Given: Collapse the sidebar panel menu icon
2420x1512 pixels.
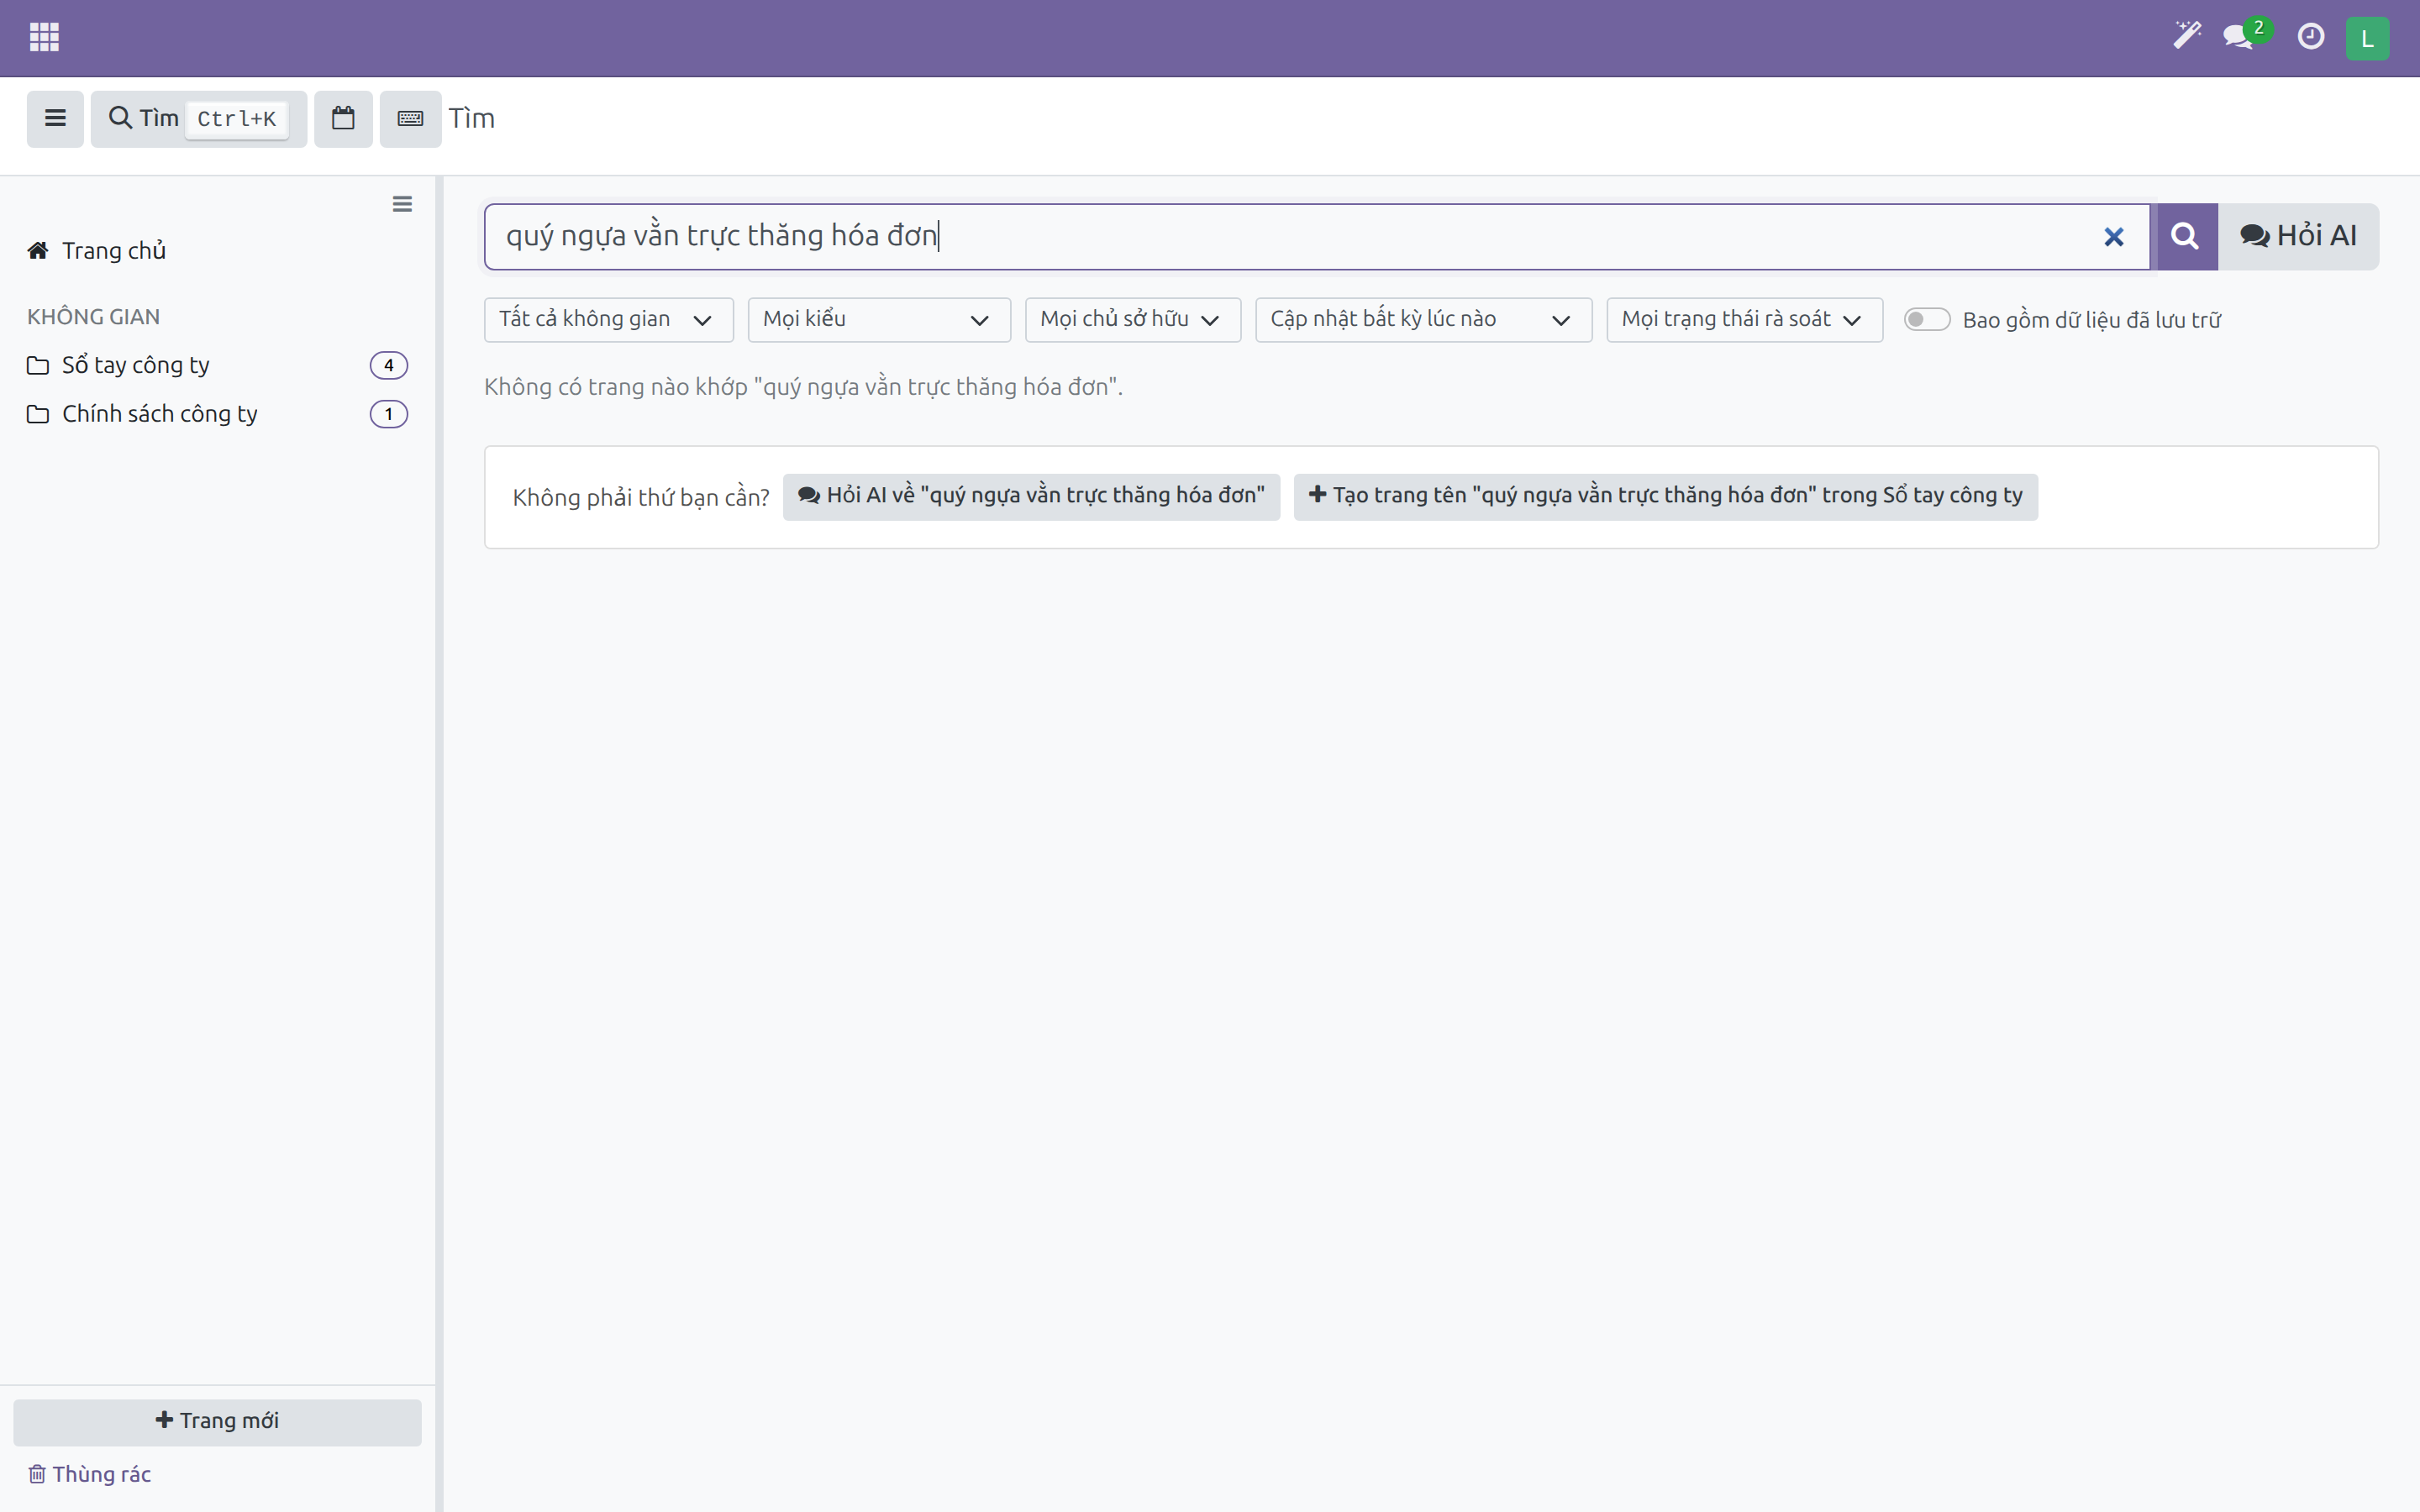Looking at the screenshot, I should click(402, 204).
